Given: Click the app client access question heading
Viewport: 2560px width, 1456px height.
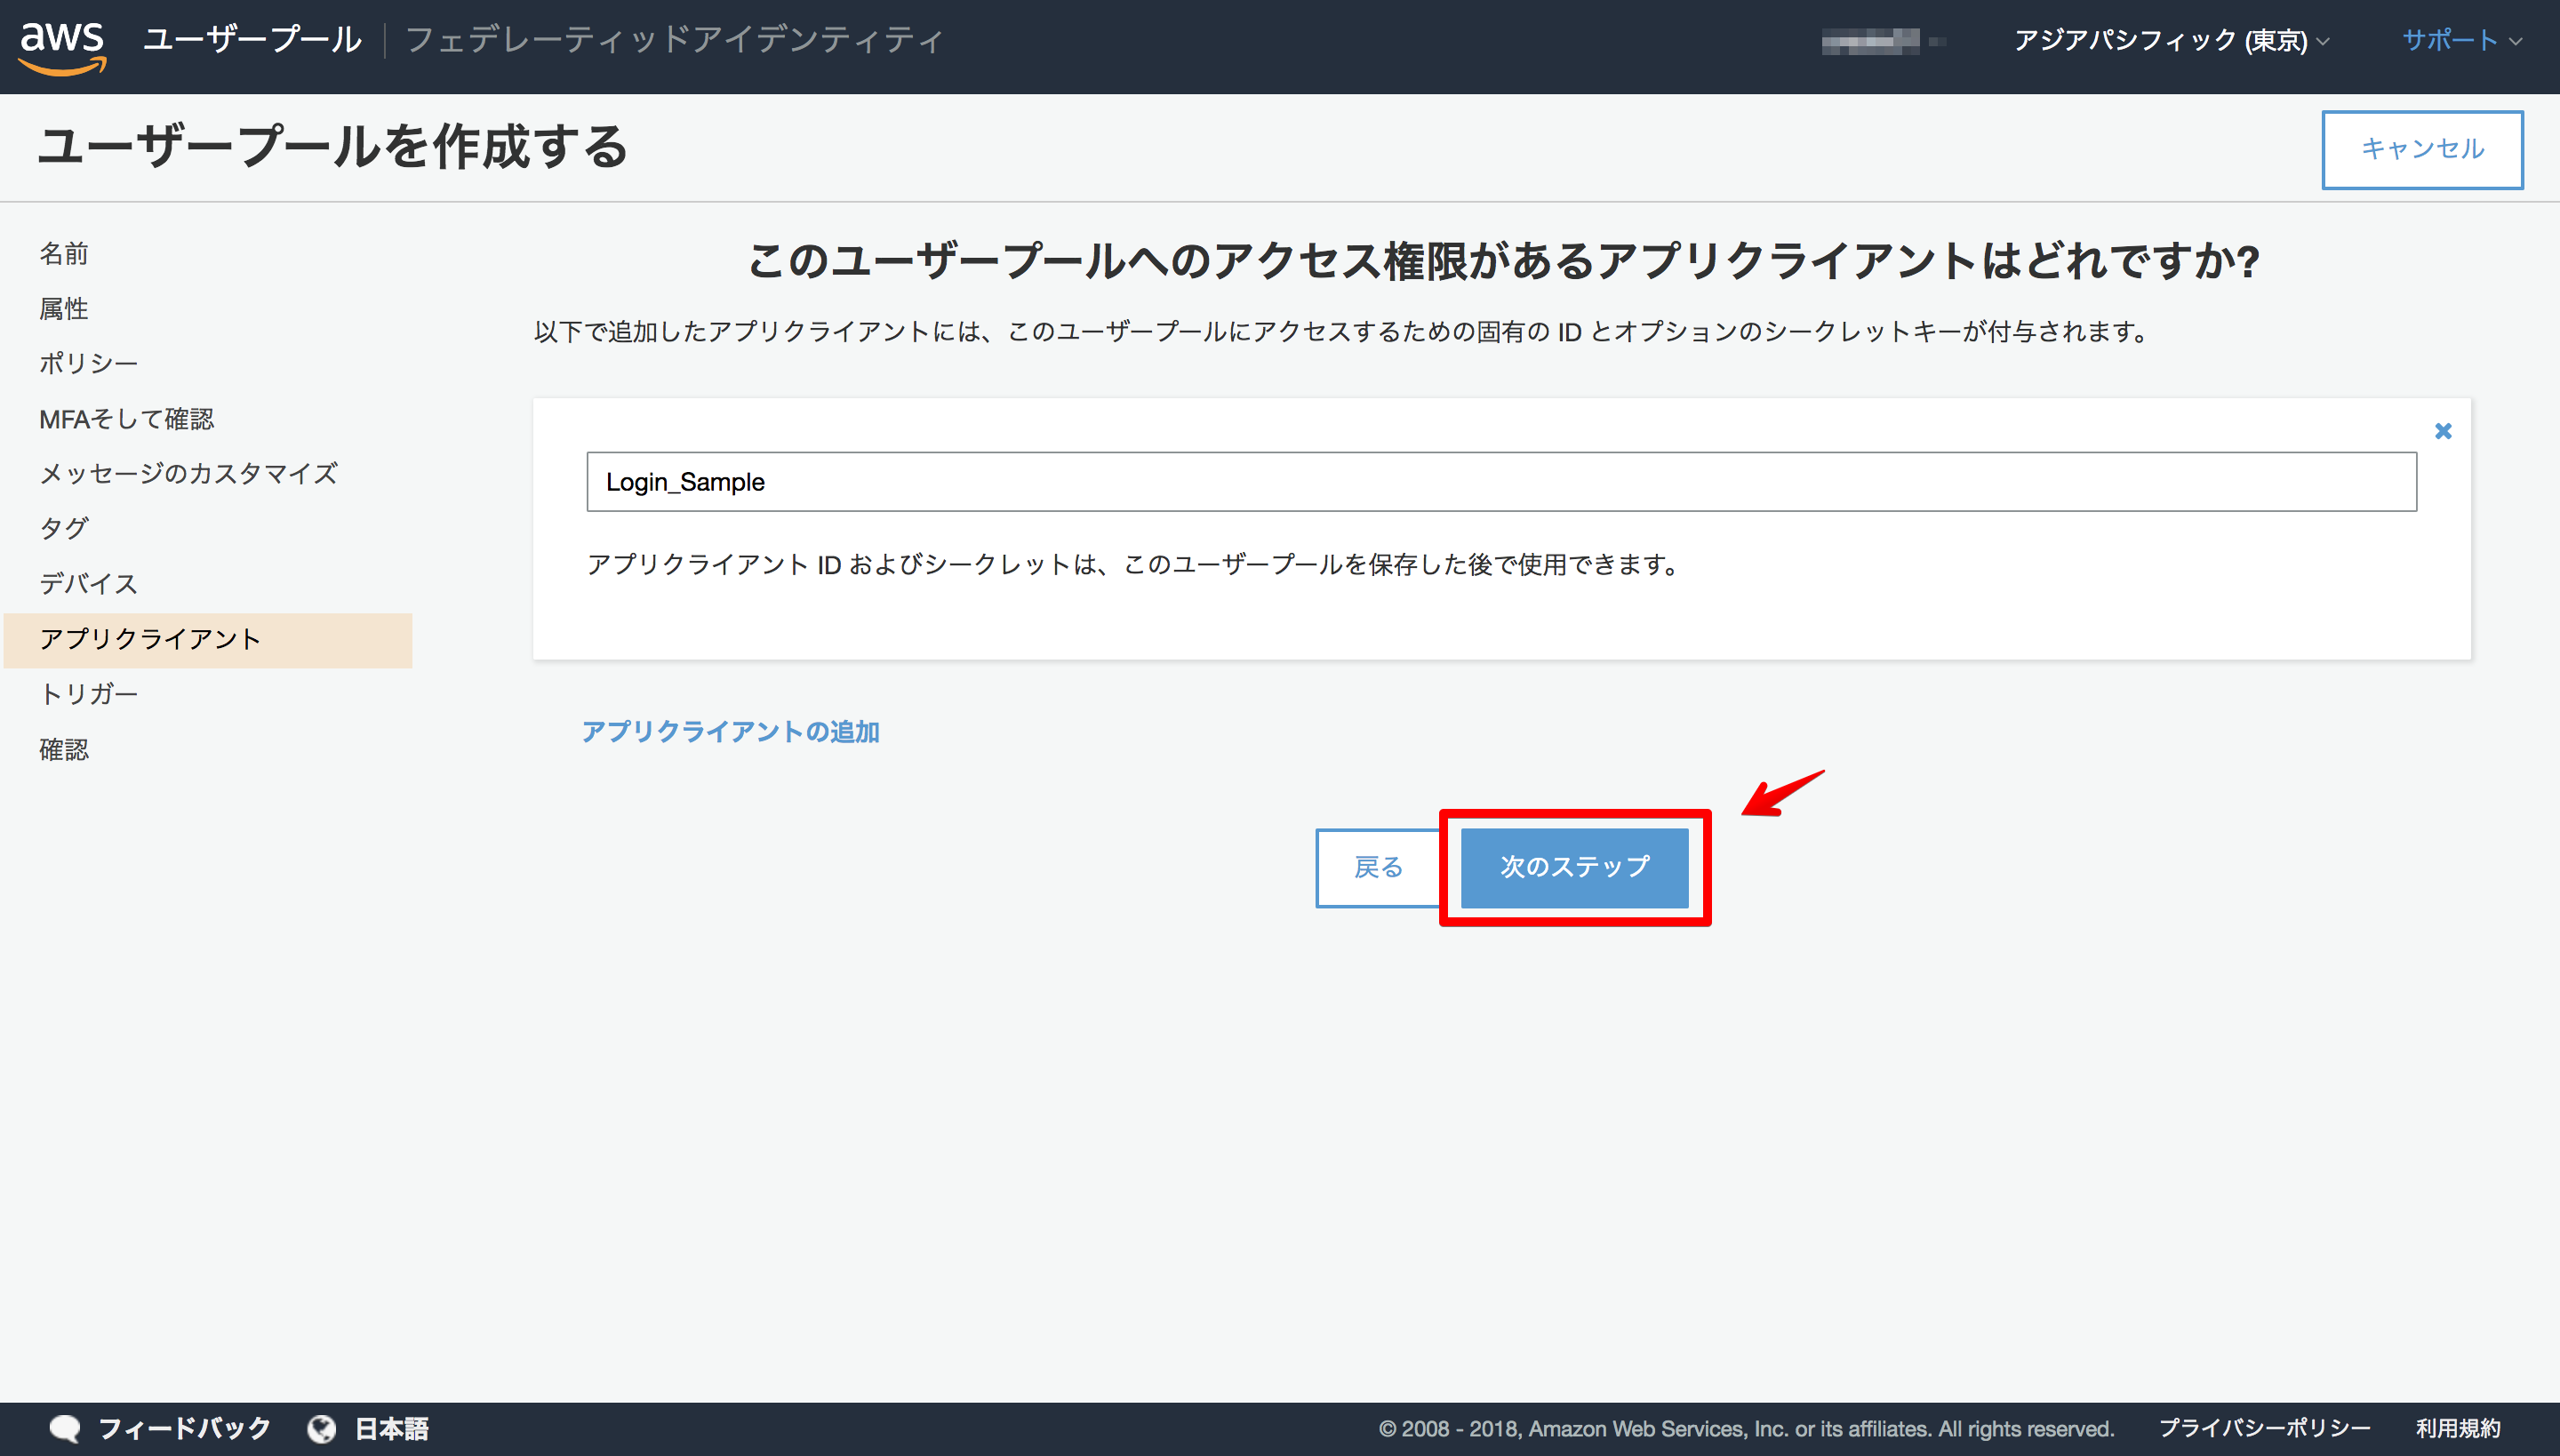Looking at the screenshot, I should pyautogui.click(x=1503, y=262).
